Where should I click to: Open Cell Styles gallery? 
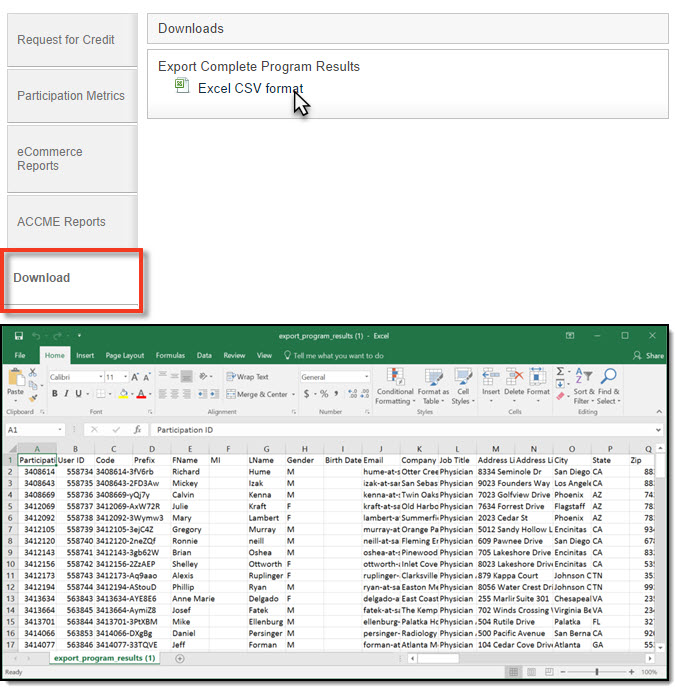coord(463,386)
